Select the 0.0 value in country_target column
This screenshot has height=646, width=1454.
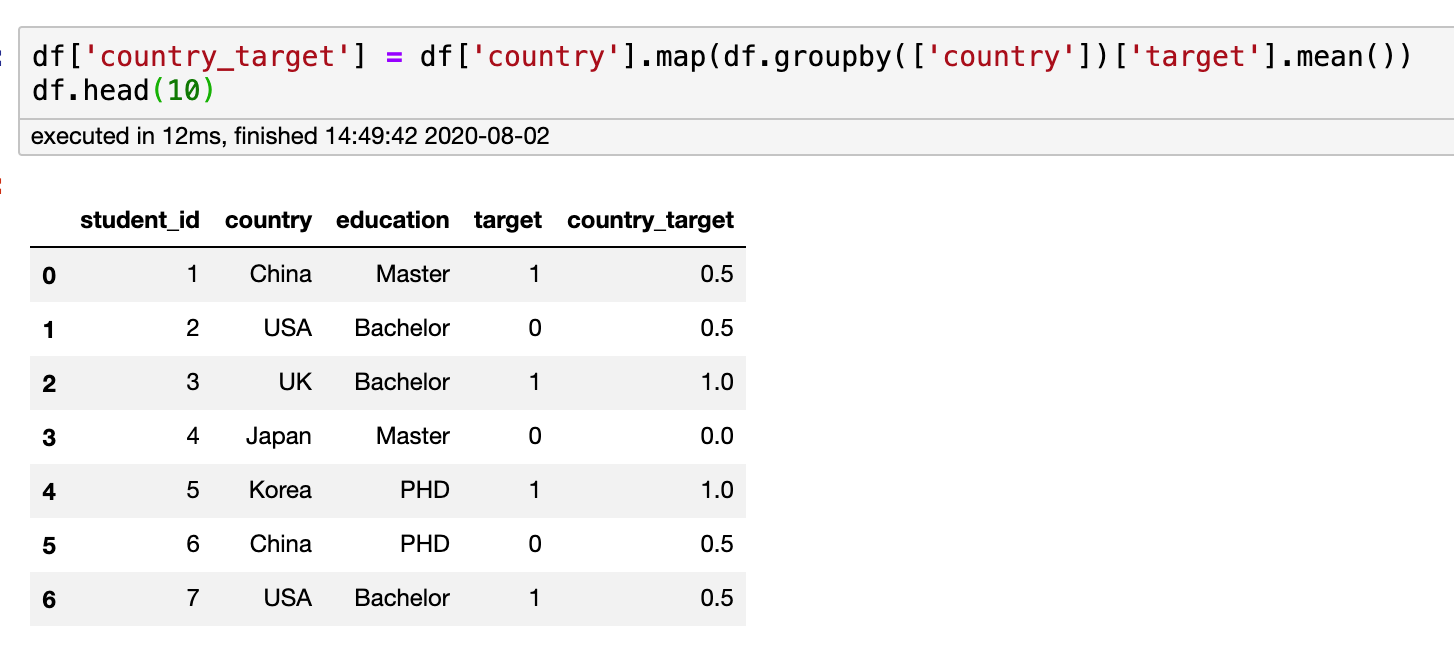[x=717, y=436]
